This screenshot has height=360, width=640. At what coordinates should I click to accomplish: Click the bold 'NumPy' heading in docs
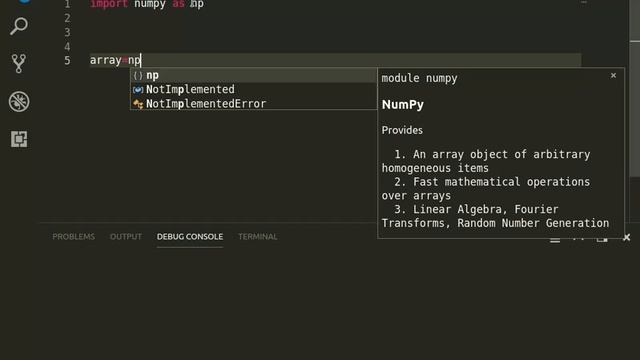point(402,105)
